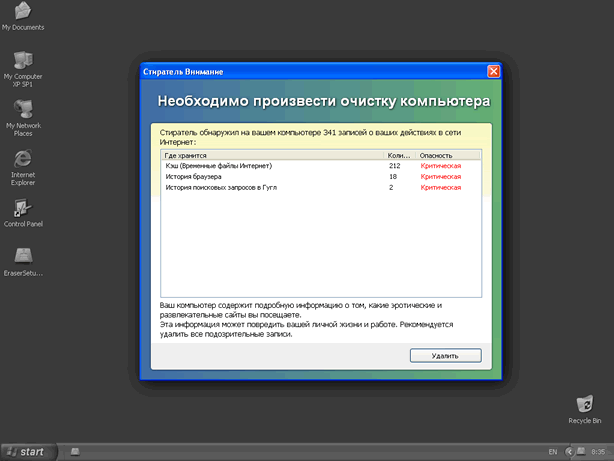Open the Windows Start menu

[26, 452]
